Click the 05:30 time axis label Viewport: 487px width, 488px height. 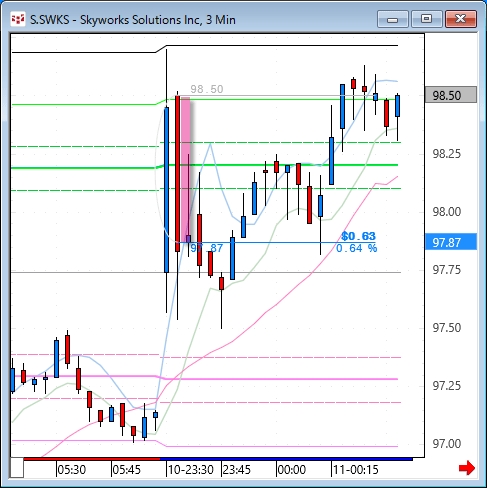click(72, 469)
